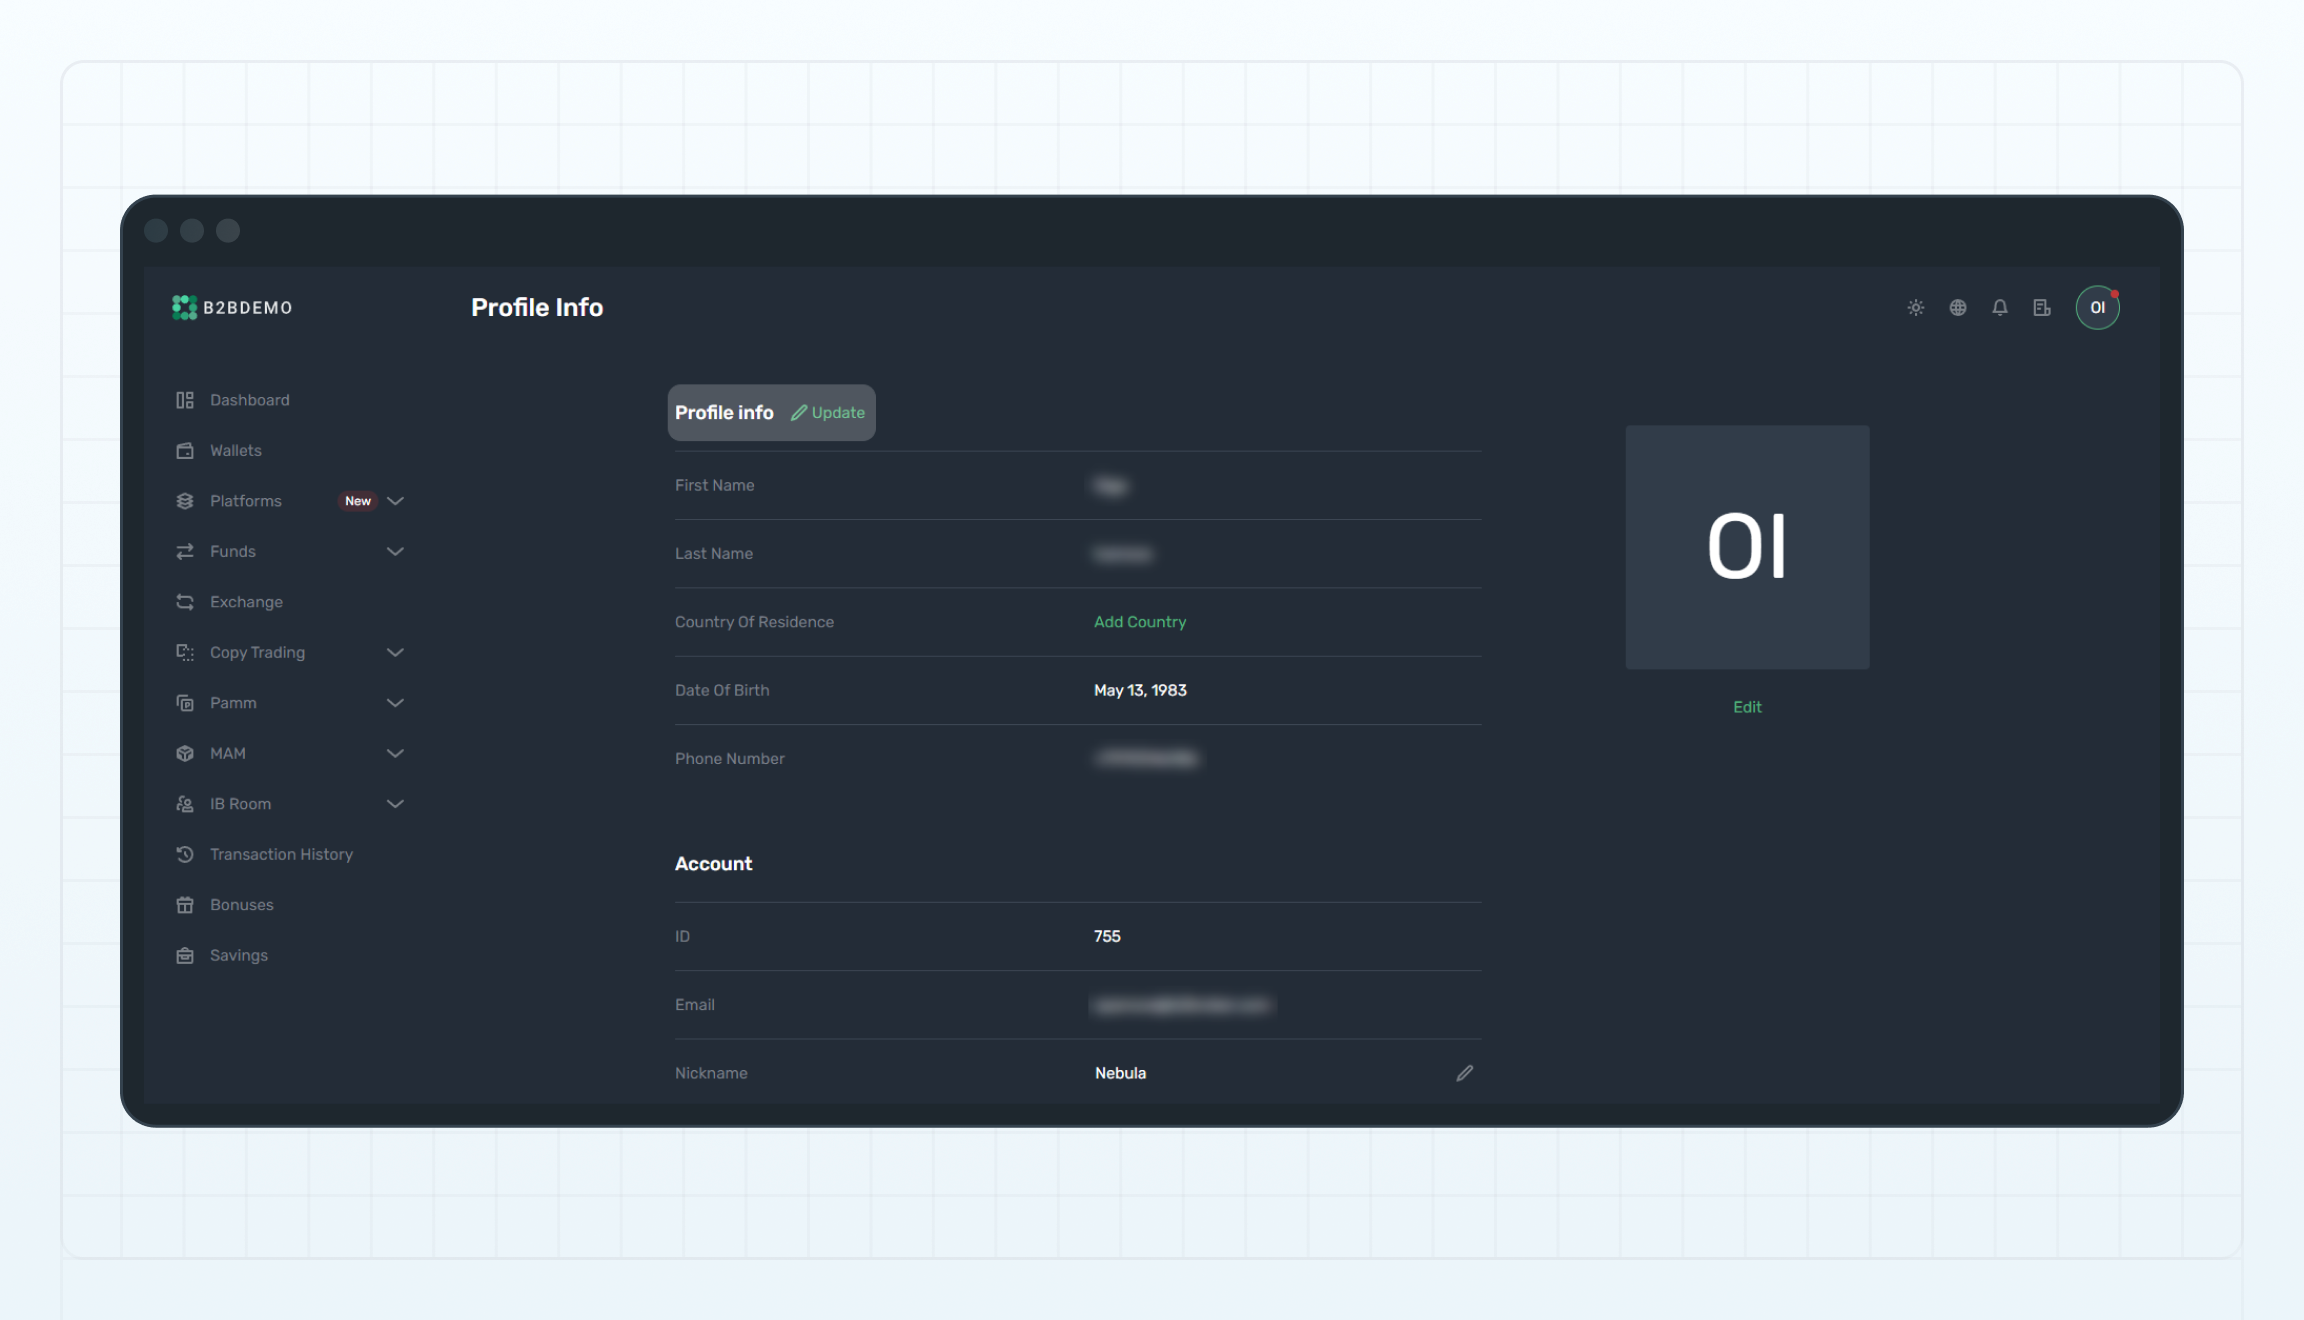
Task: Click the B2BDEMO logo
Action: [231, 307]
